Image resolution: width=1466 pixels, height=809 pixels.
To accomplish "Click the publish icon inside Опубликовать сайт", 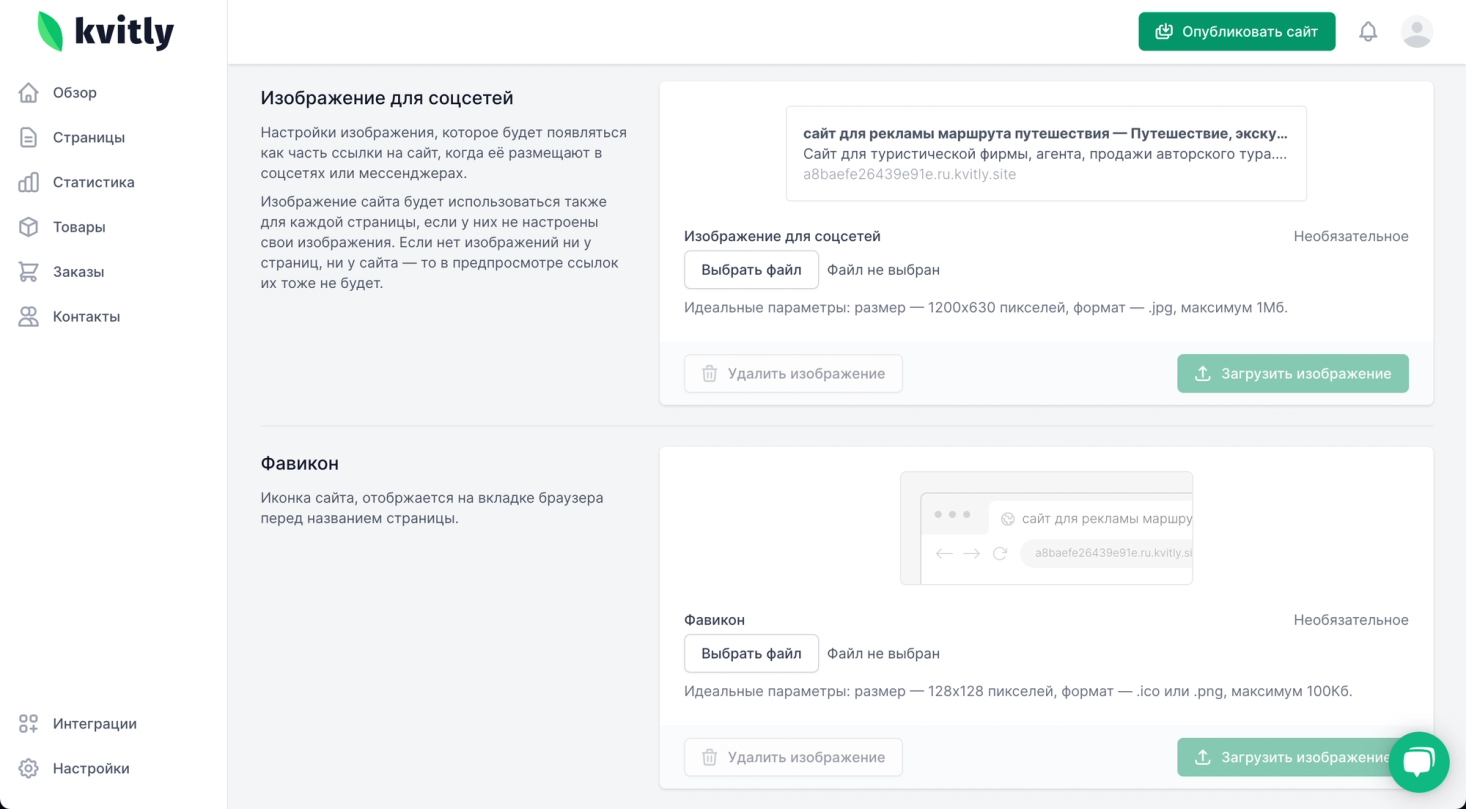I will (1164, 32).
